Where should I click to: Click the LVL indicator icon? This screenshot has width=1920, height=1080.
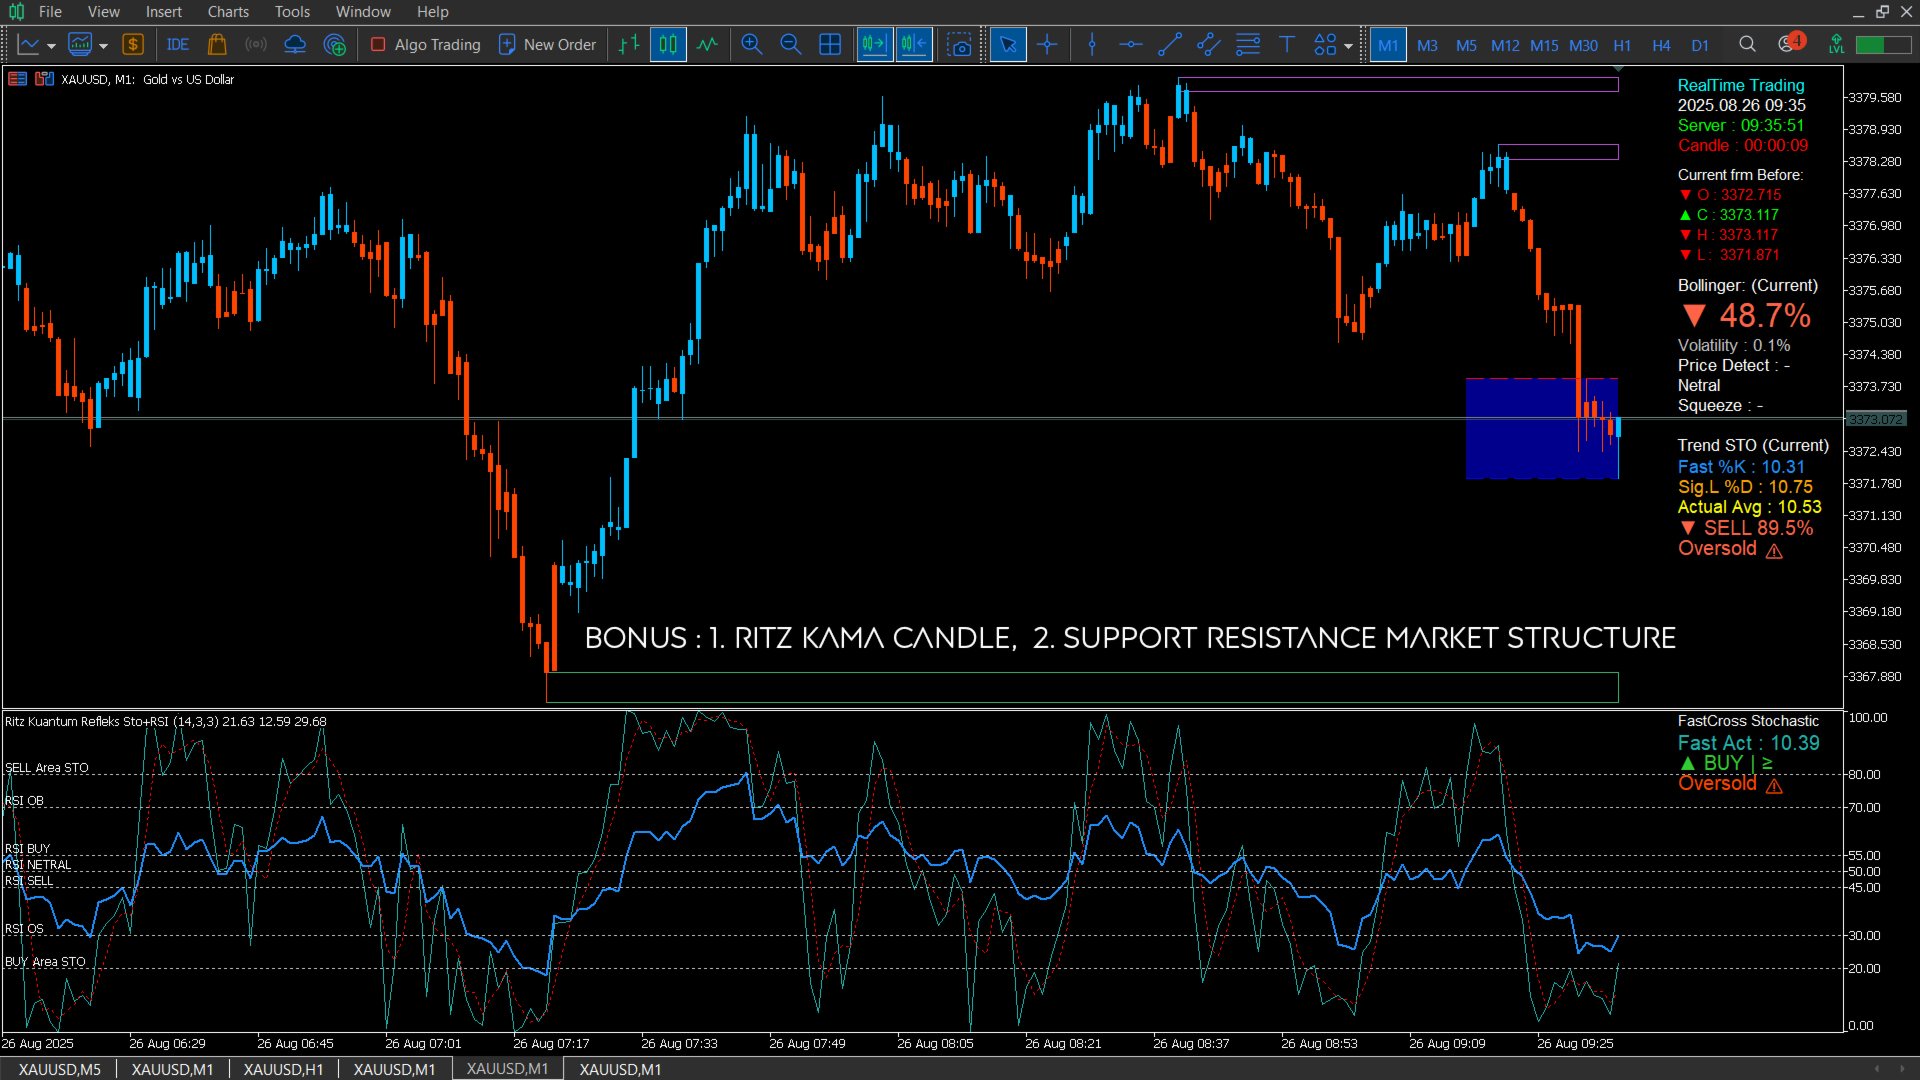click(1836, 44)
